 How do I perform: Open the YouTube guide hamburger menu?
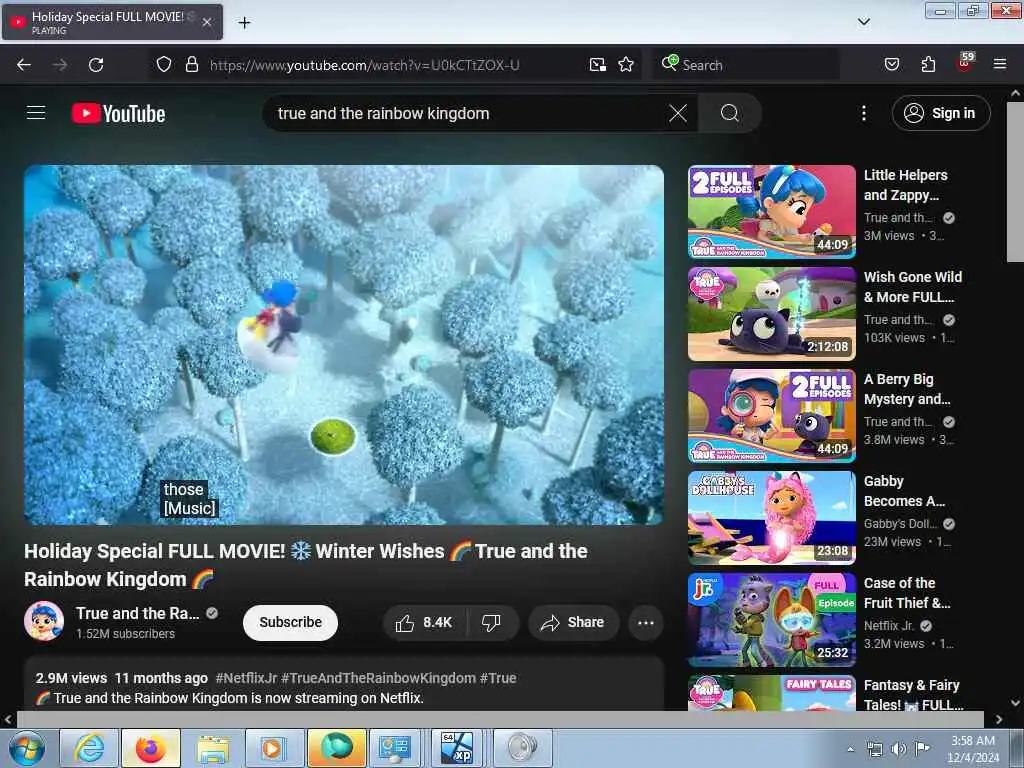point(36,113)
